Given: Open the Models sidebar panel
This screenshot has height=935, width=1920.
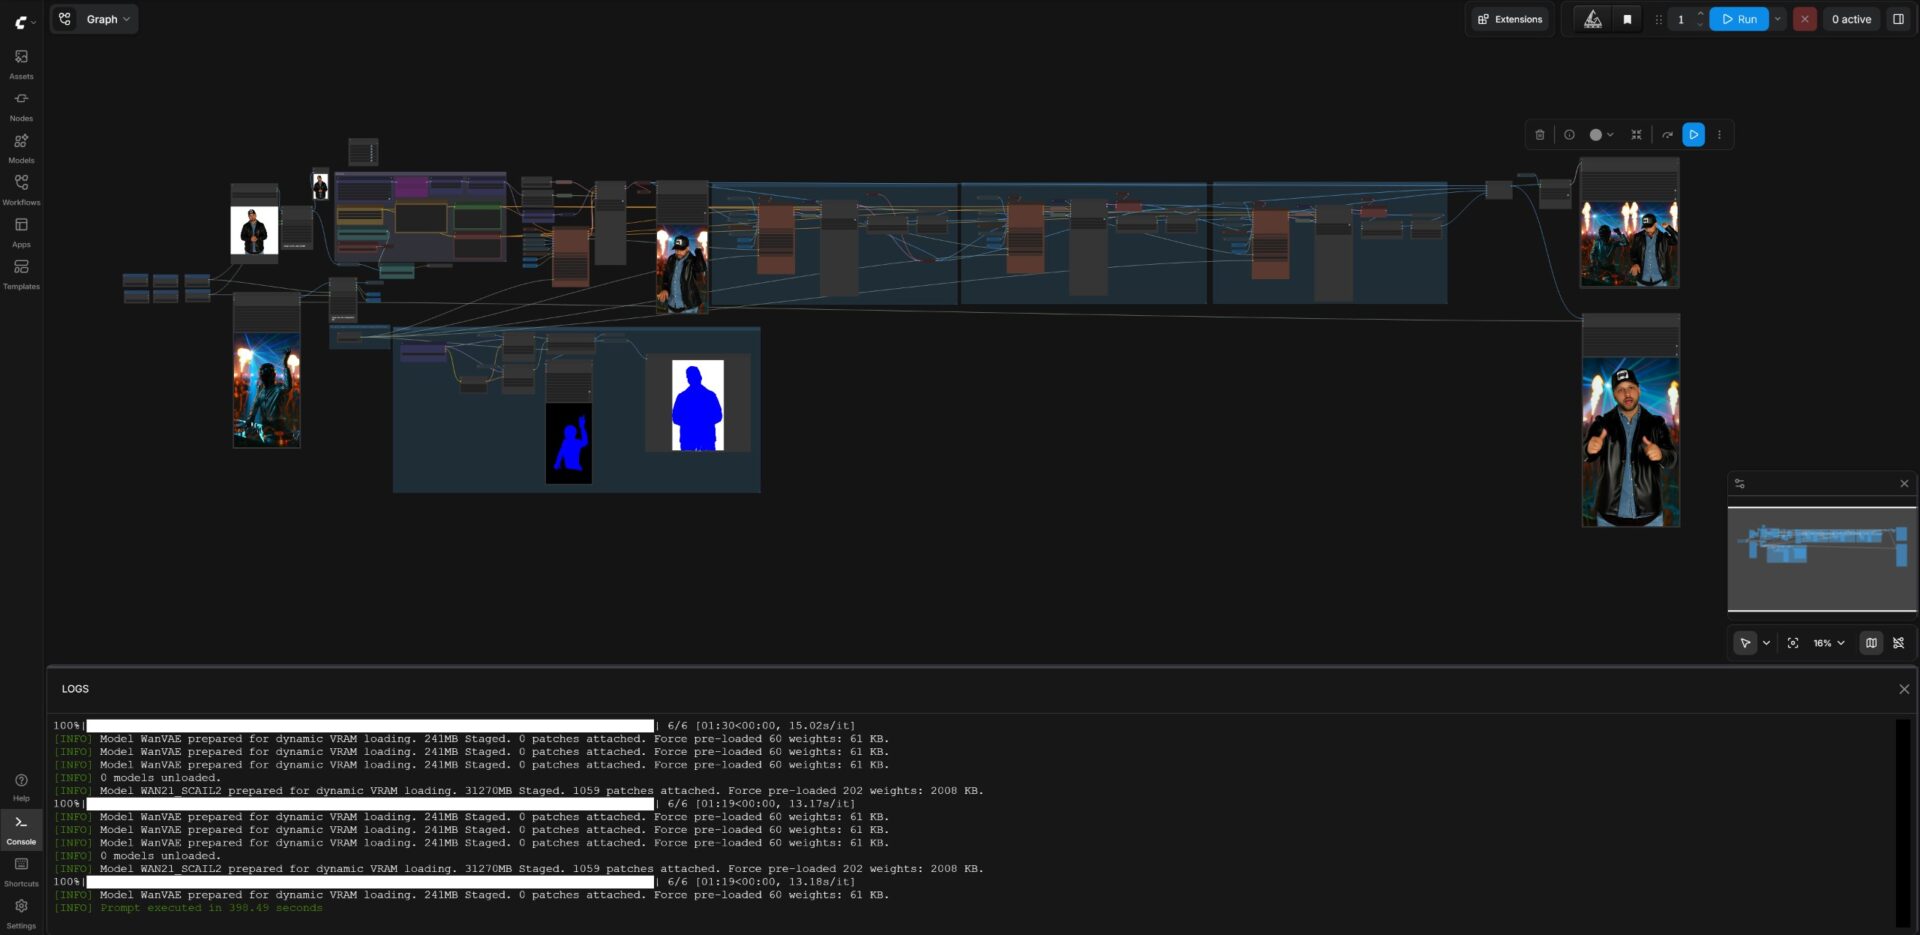Looking at the screenshot, I should [x=21, y=148].
